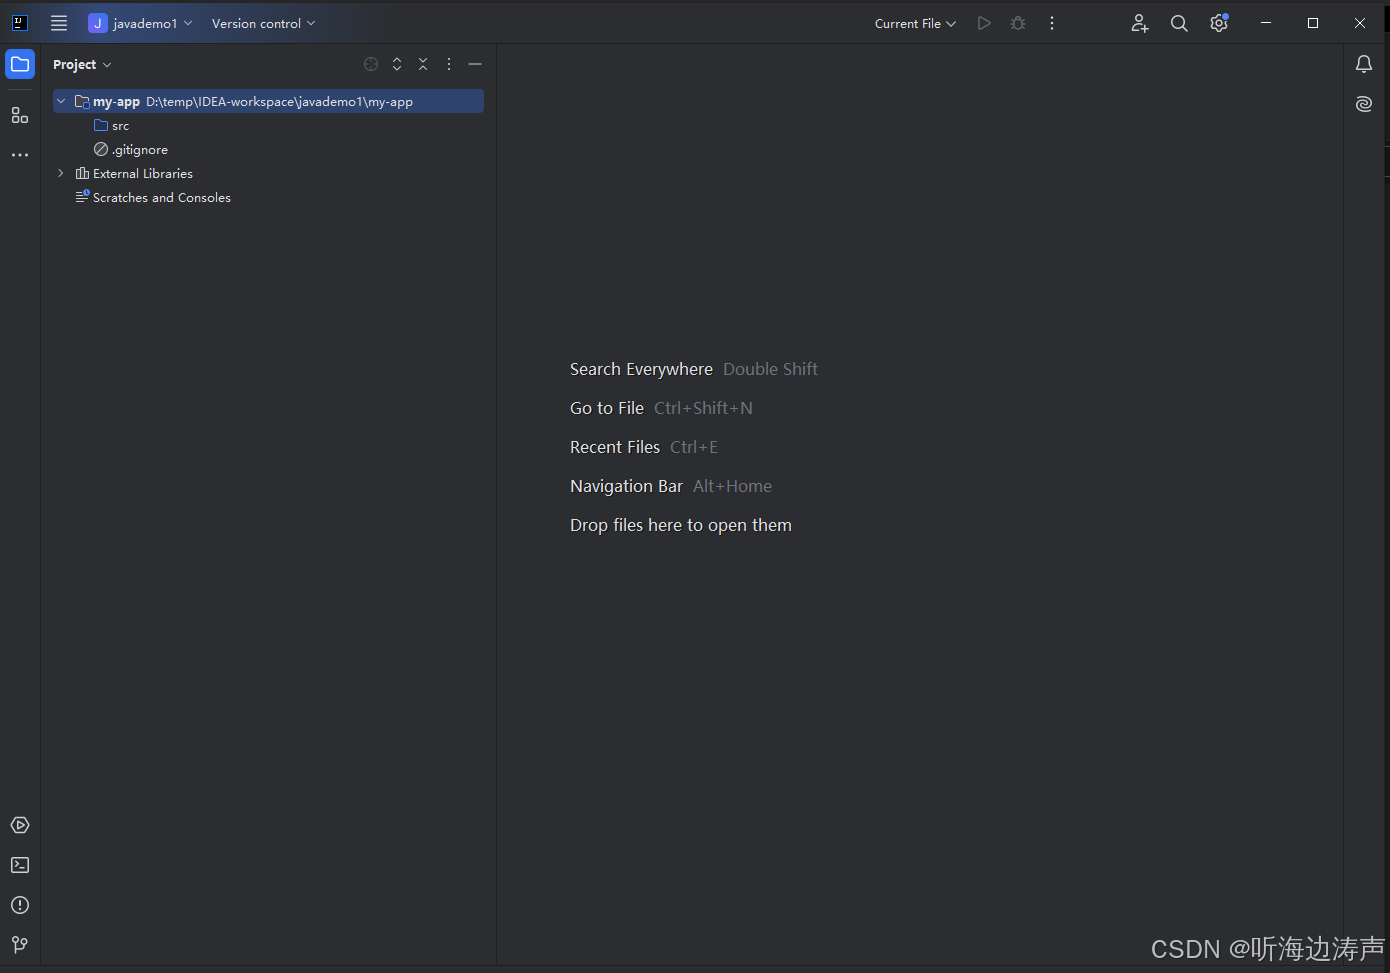Open the Services tool window icon
This screenshot has width=1390, height=973.
[20, 825]
